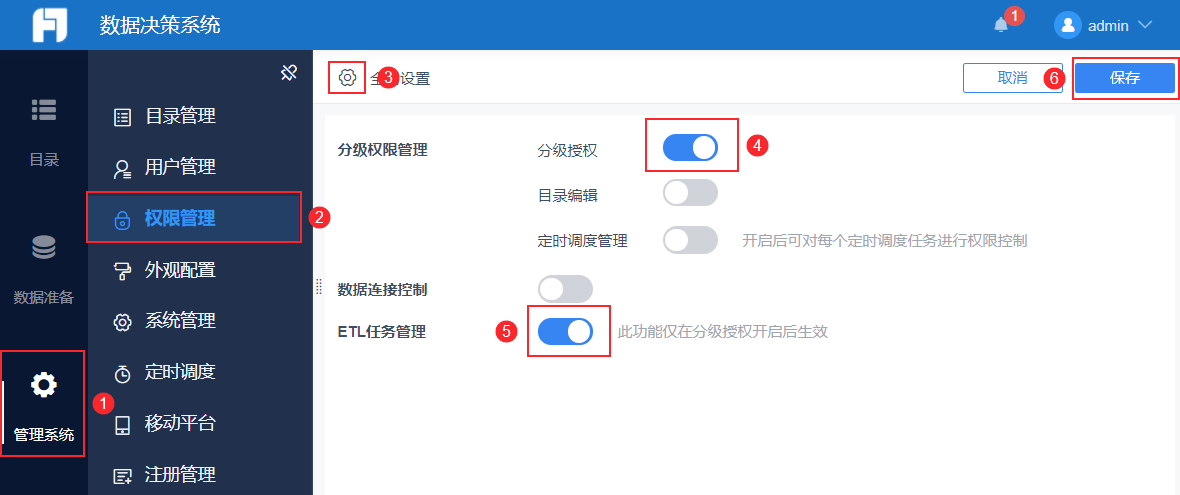The image size is (1180, 495).
Task: Click the sidebar resize drag handle
Action: [319, 286]
